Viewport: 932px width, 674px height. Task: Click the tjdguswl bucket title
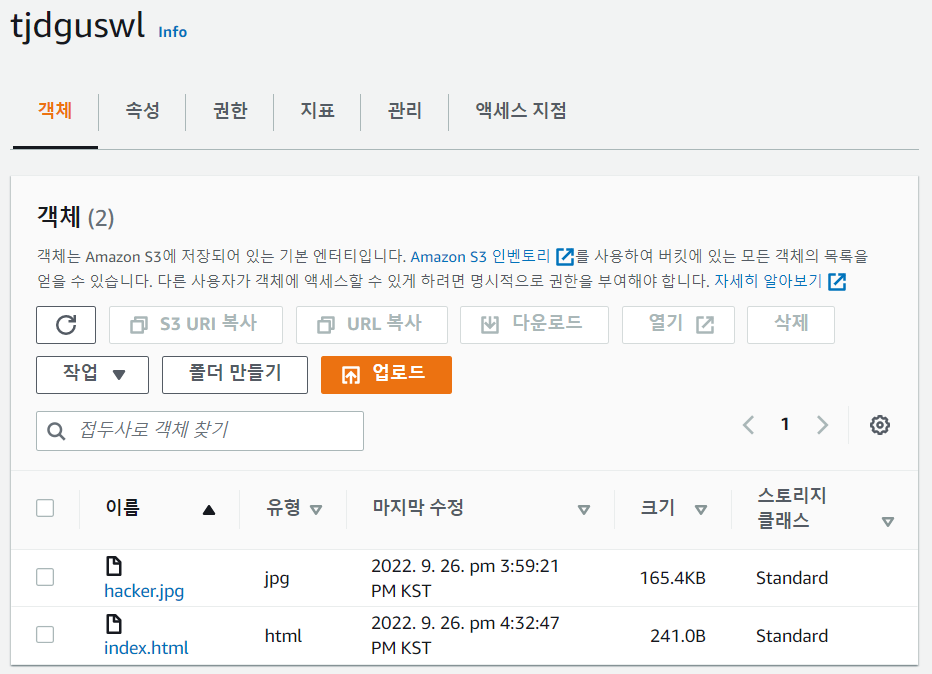click(x=78, y=27)
